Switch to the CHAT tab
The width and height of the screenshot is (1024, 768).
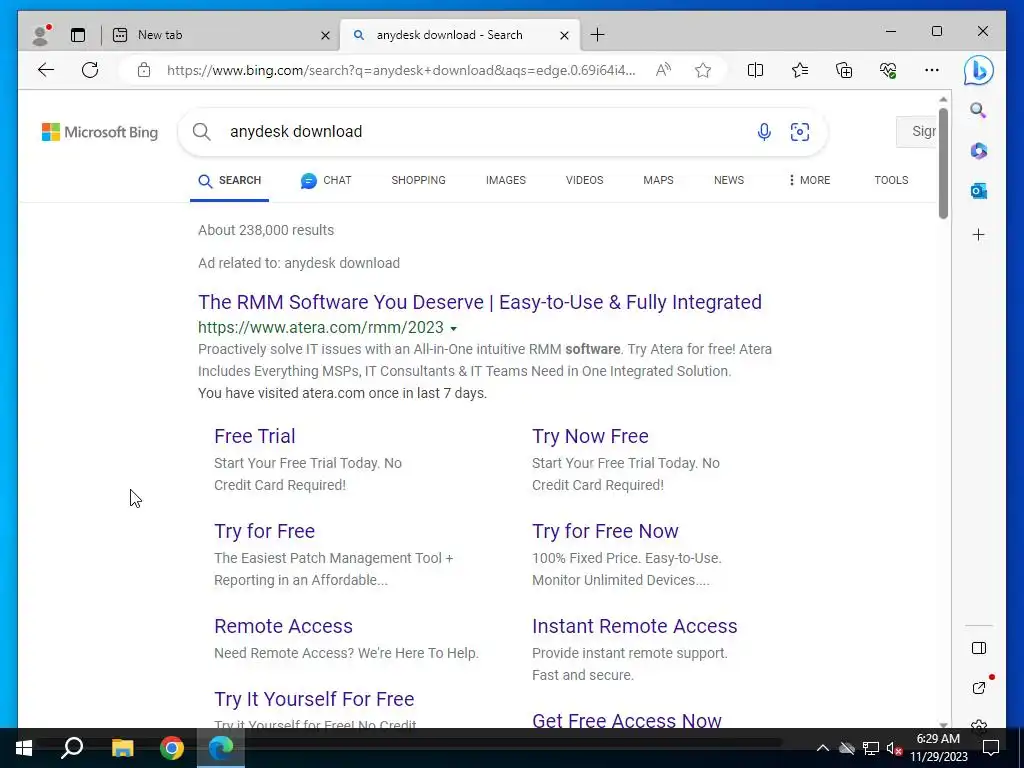pyautogui.click(x=326, y=181)
